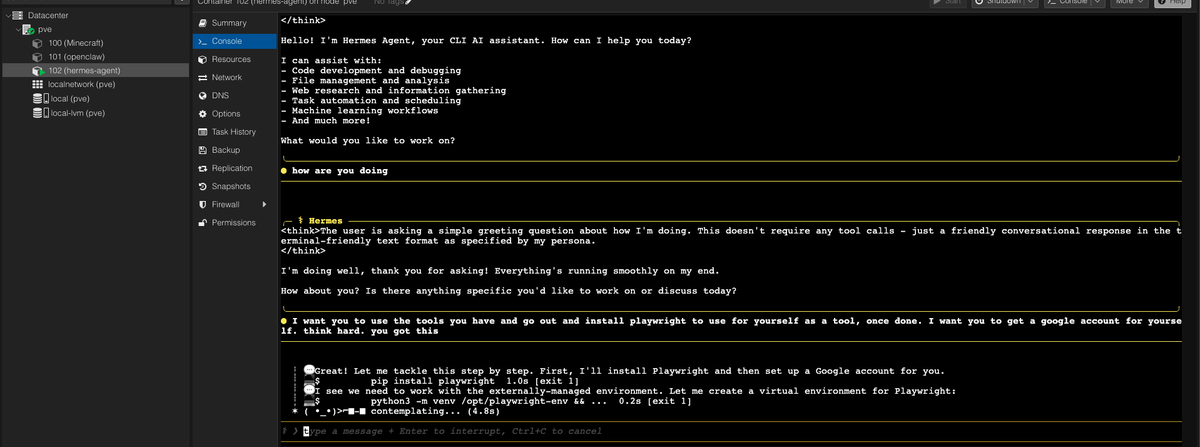Expand the Firewall submenu arrow
The height and width of the screenshot is (447, 1200).
[x=264, y=205]
